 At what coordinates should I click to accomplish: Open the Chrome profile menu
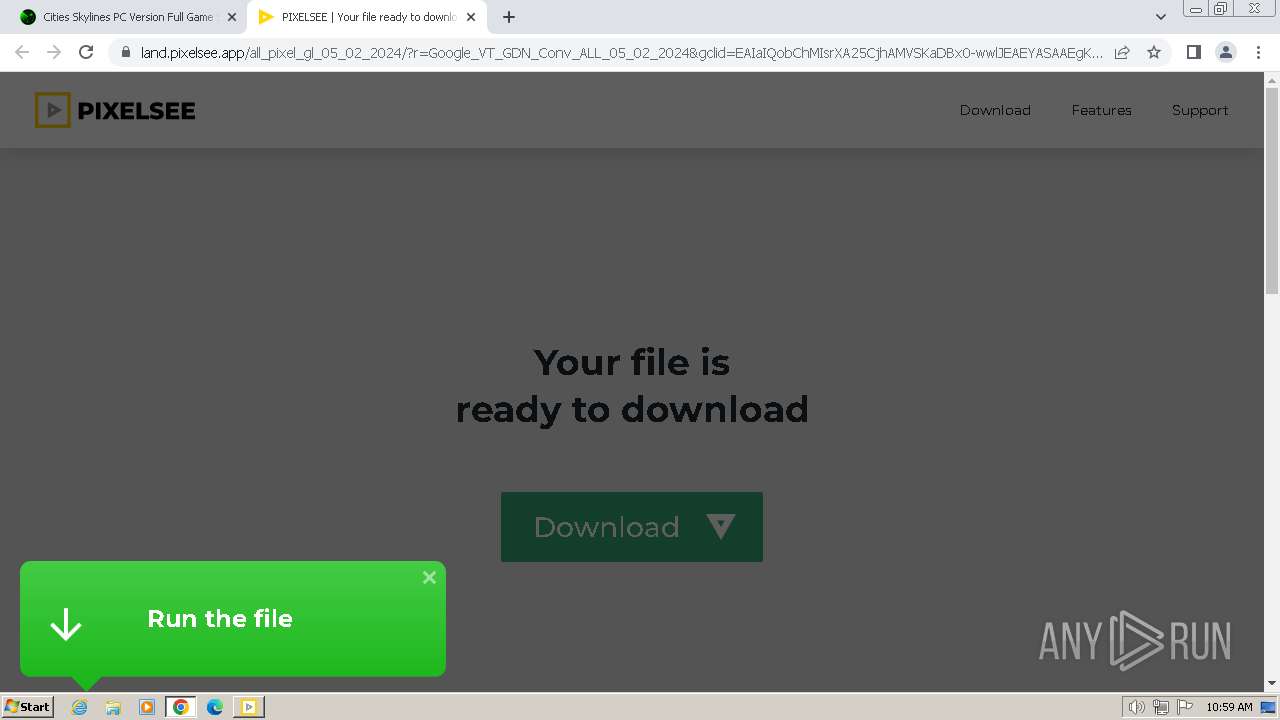[1225, 52]
